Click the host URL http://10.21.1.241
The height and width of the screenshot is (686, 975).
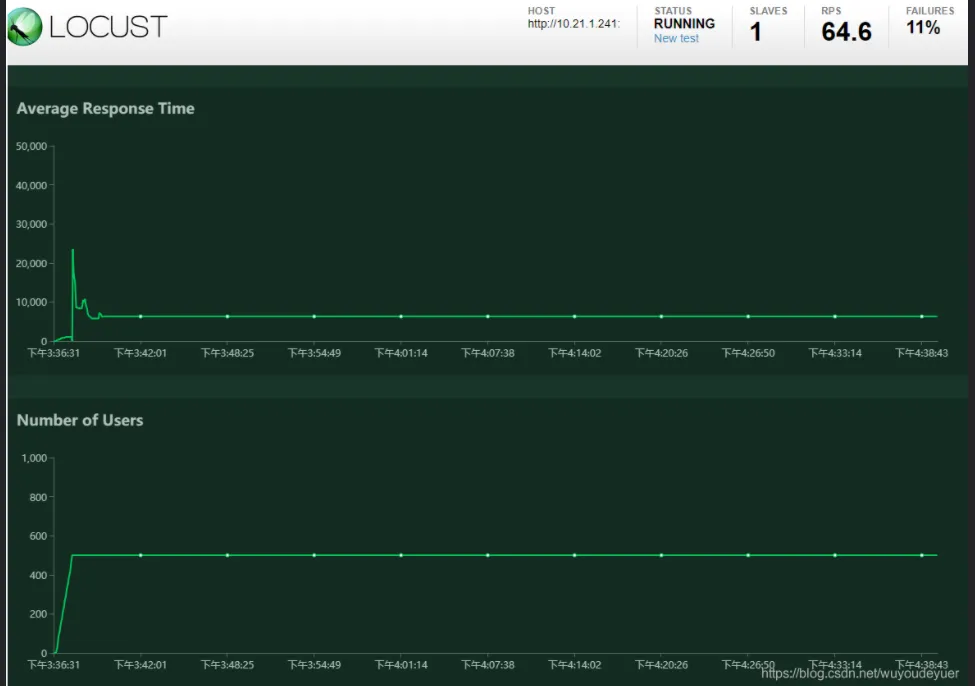pyautogui.click(x=573, y=24)
